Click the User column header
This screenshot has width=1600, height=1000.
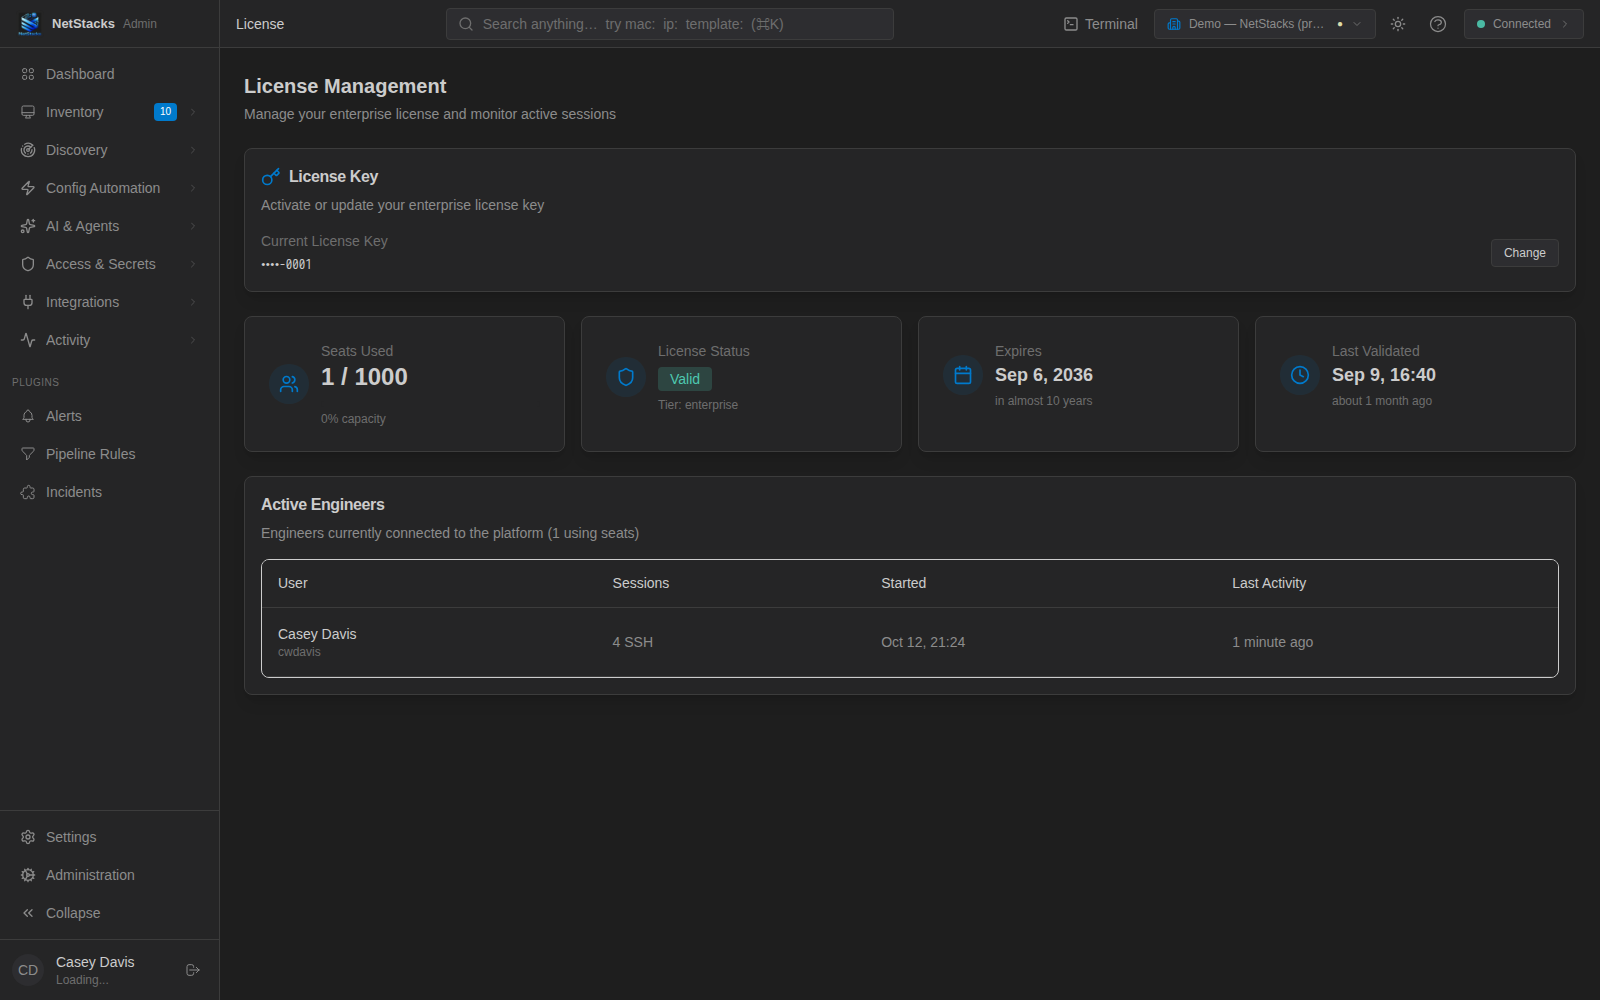pyautogui.click(x=293, y=583)
